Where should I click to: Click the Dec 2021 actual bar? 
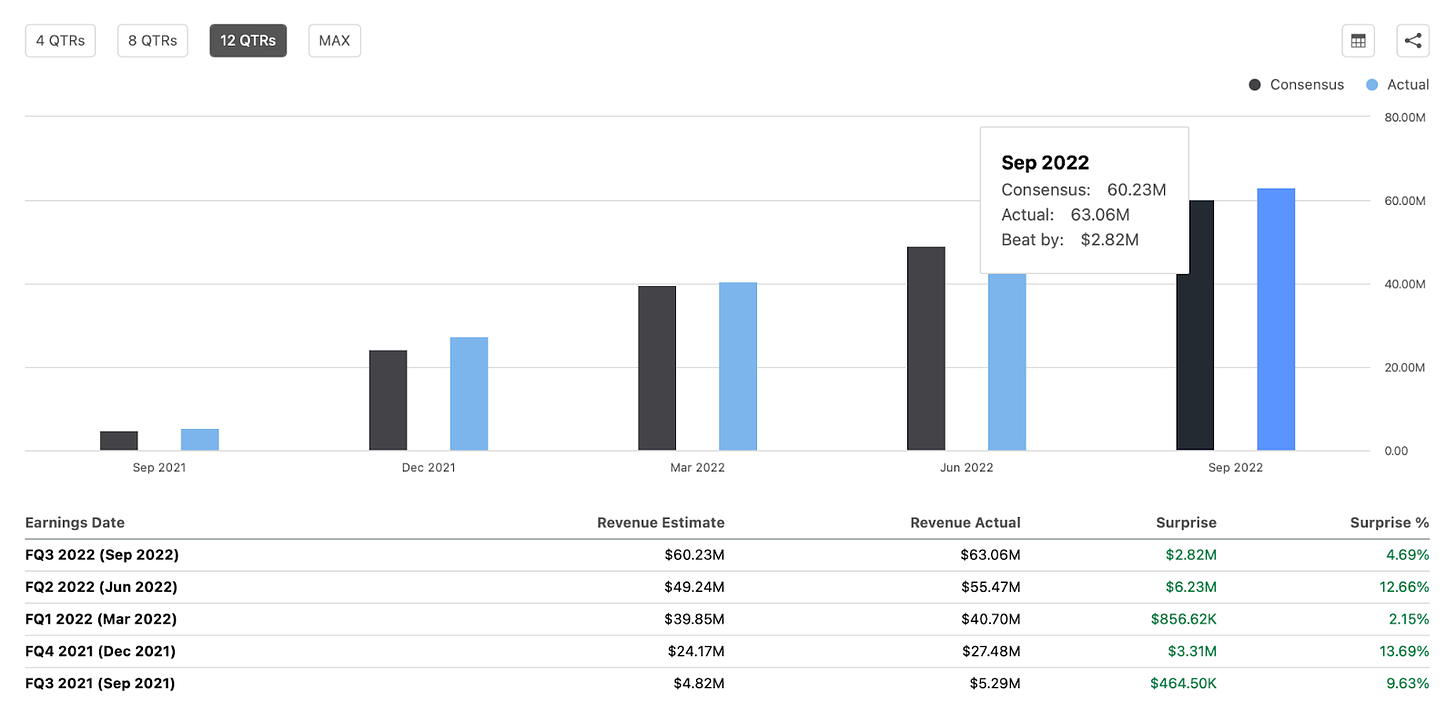tap(469, 394)
